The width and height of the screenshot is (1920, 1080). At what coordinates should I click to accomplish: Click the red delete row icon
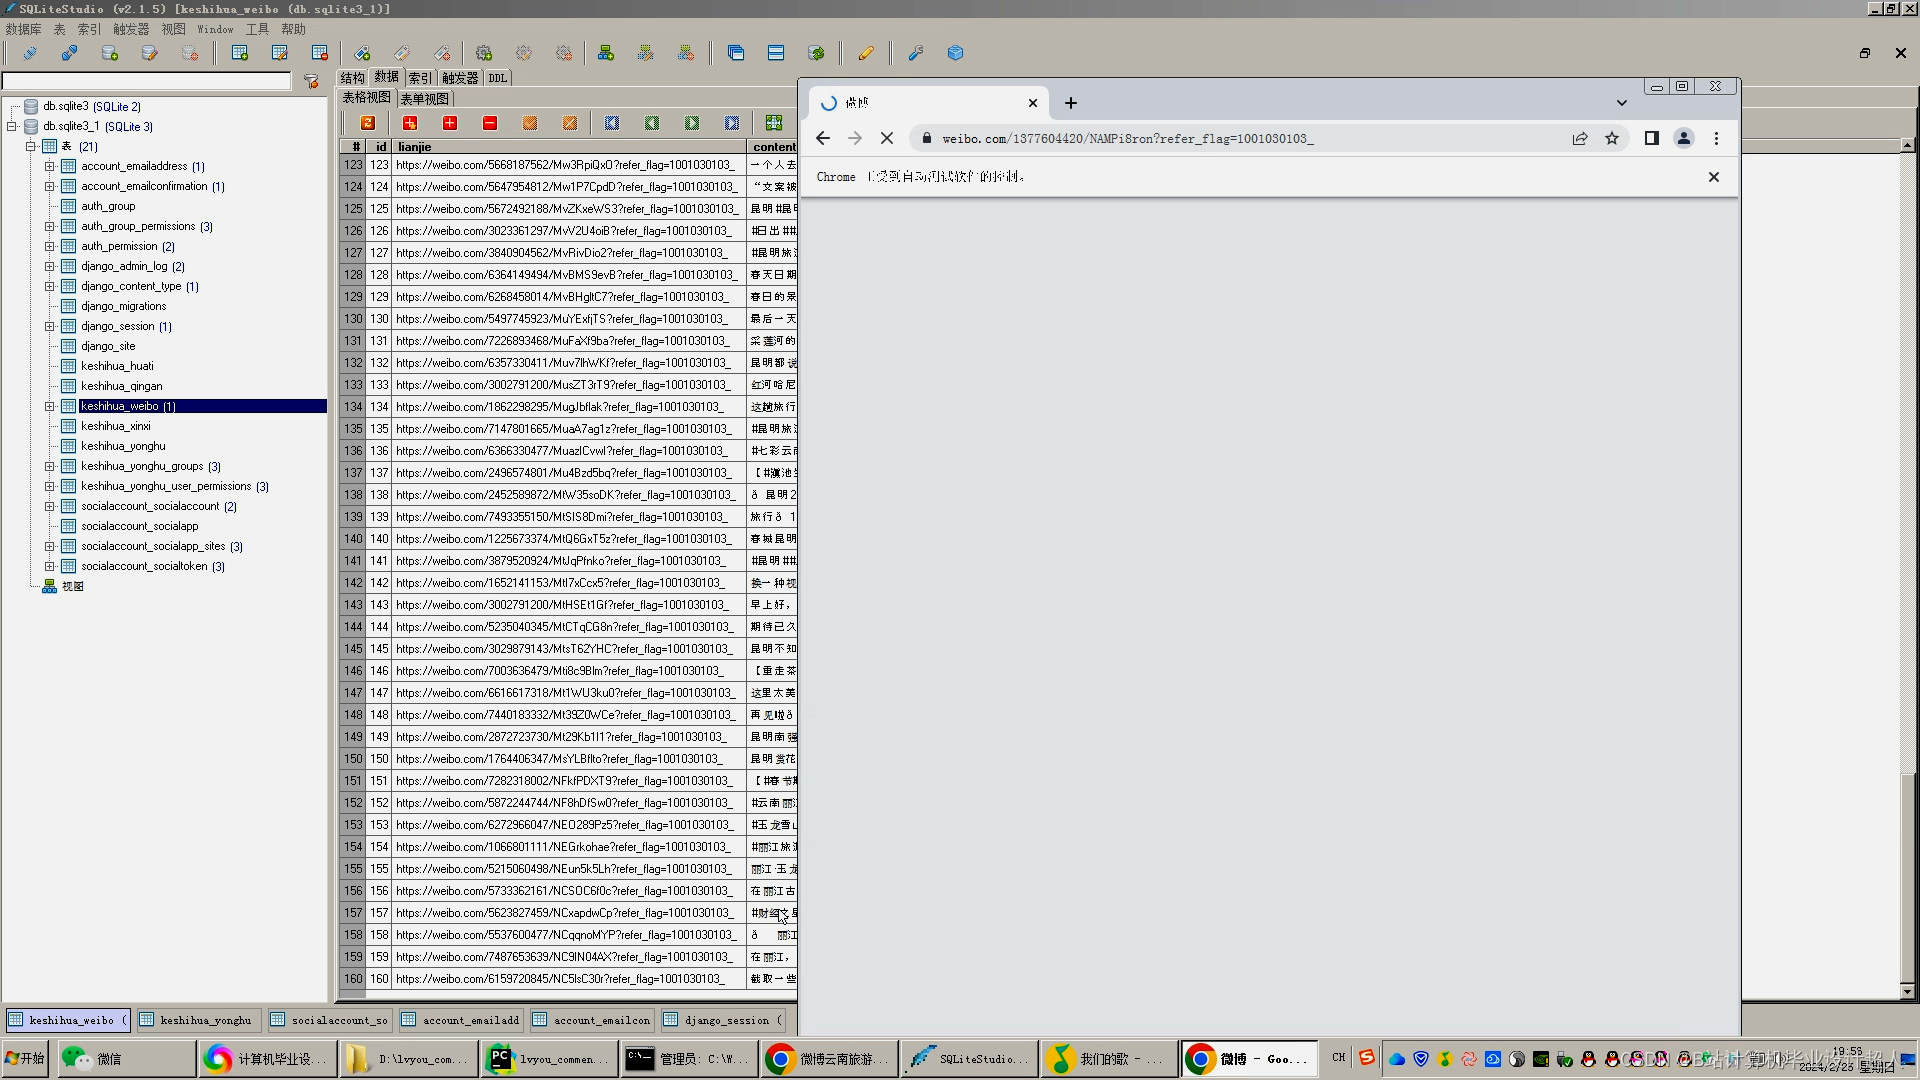490,123
